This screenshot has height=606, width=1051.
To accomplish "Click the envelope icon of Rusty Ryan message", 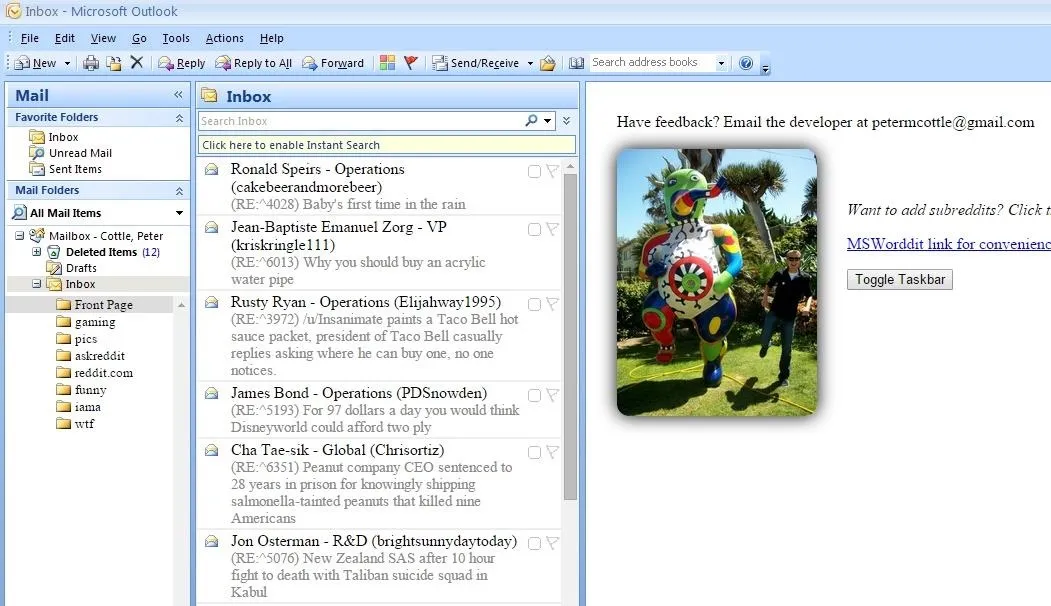I will coord(211,302).
